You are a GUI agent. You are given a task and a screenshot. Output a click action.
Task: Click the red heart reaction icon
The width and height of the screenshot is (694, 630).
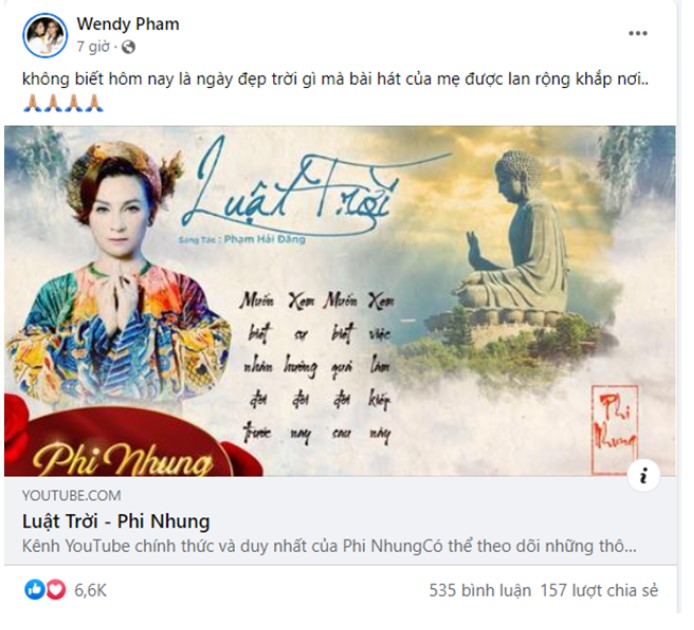(x=56, y=590)
